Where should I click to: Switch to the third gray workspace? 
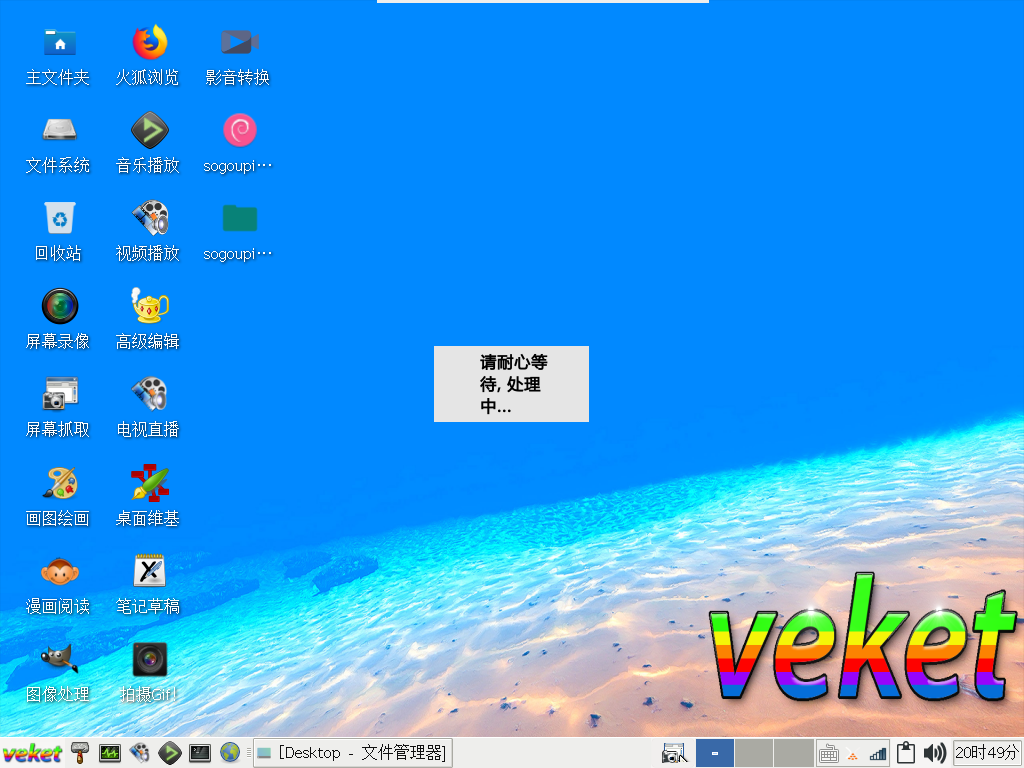(793, 753)
